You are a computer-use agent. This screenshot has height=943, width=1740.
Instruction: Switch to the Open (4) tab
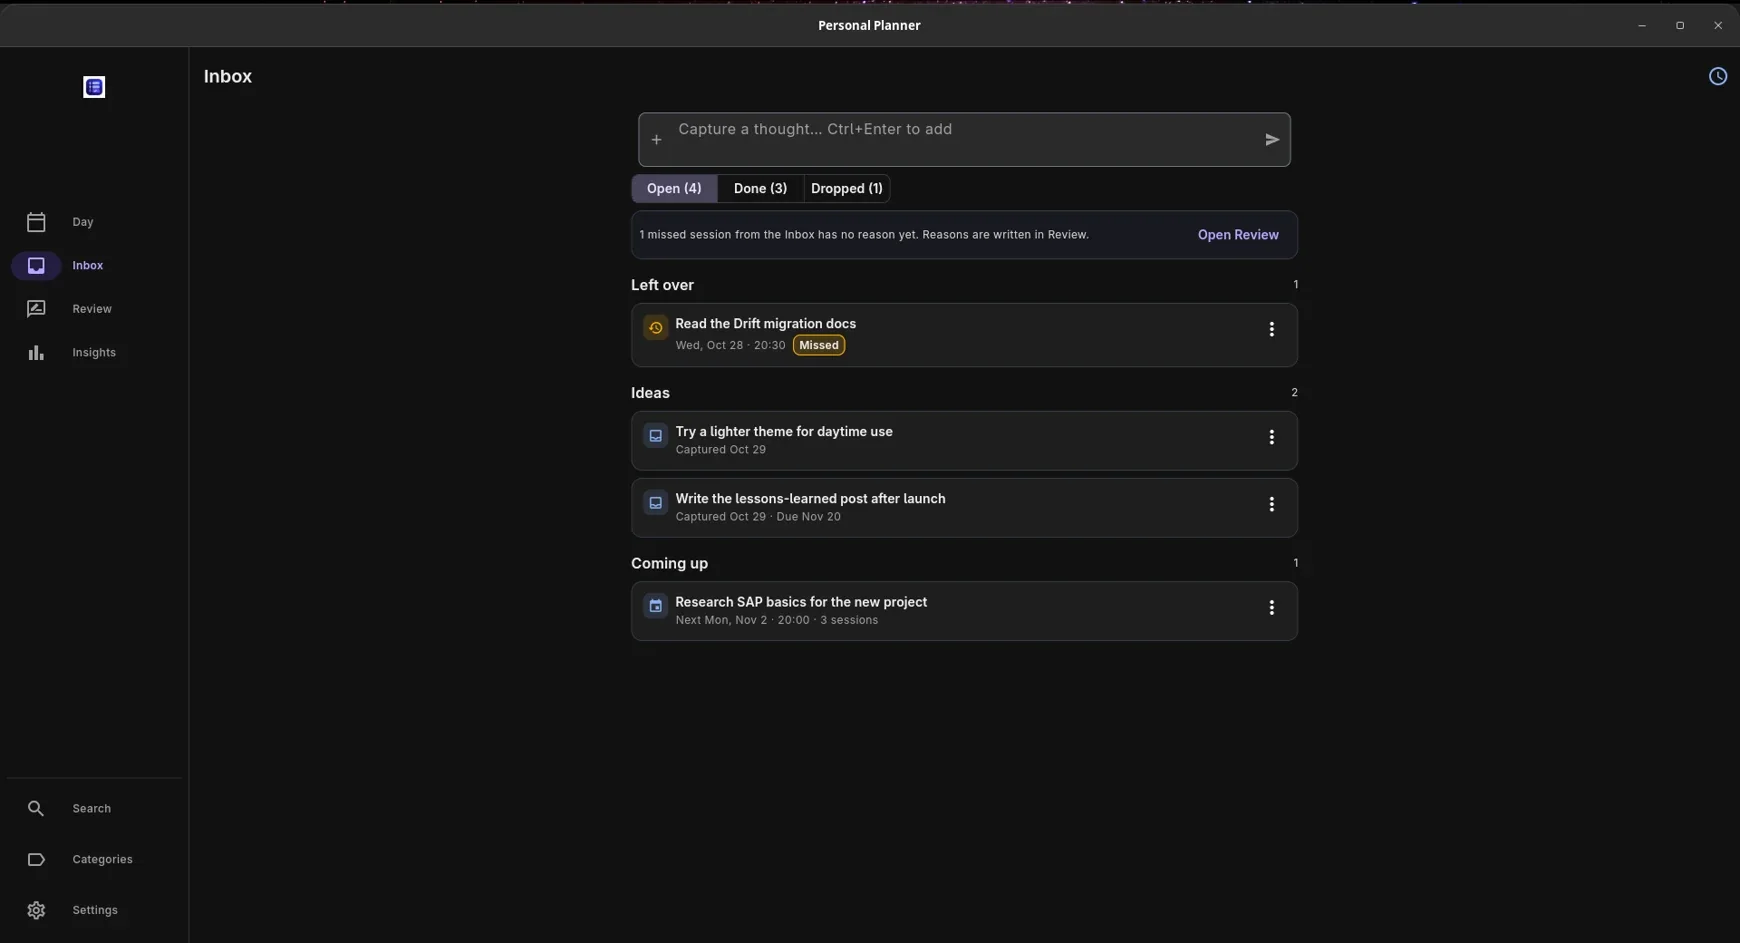click(674, 188)
